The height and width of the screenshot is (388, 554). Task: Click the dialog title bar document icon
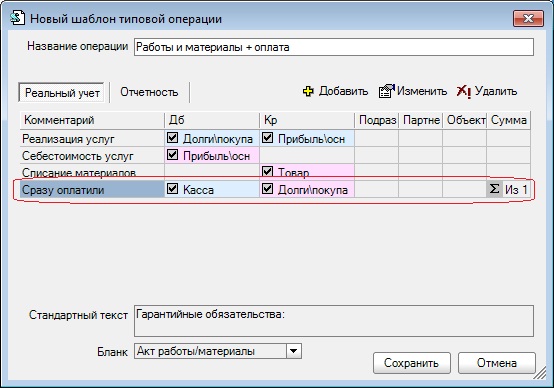(18, 18)
